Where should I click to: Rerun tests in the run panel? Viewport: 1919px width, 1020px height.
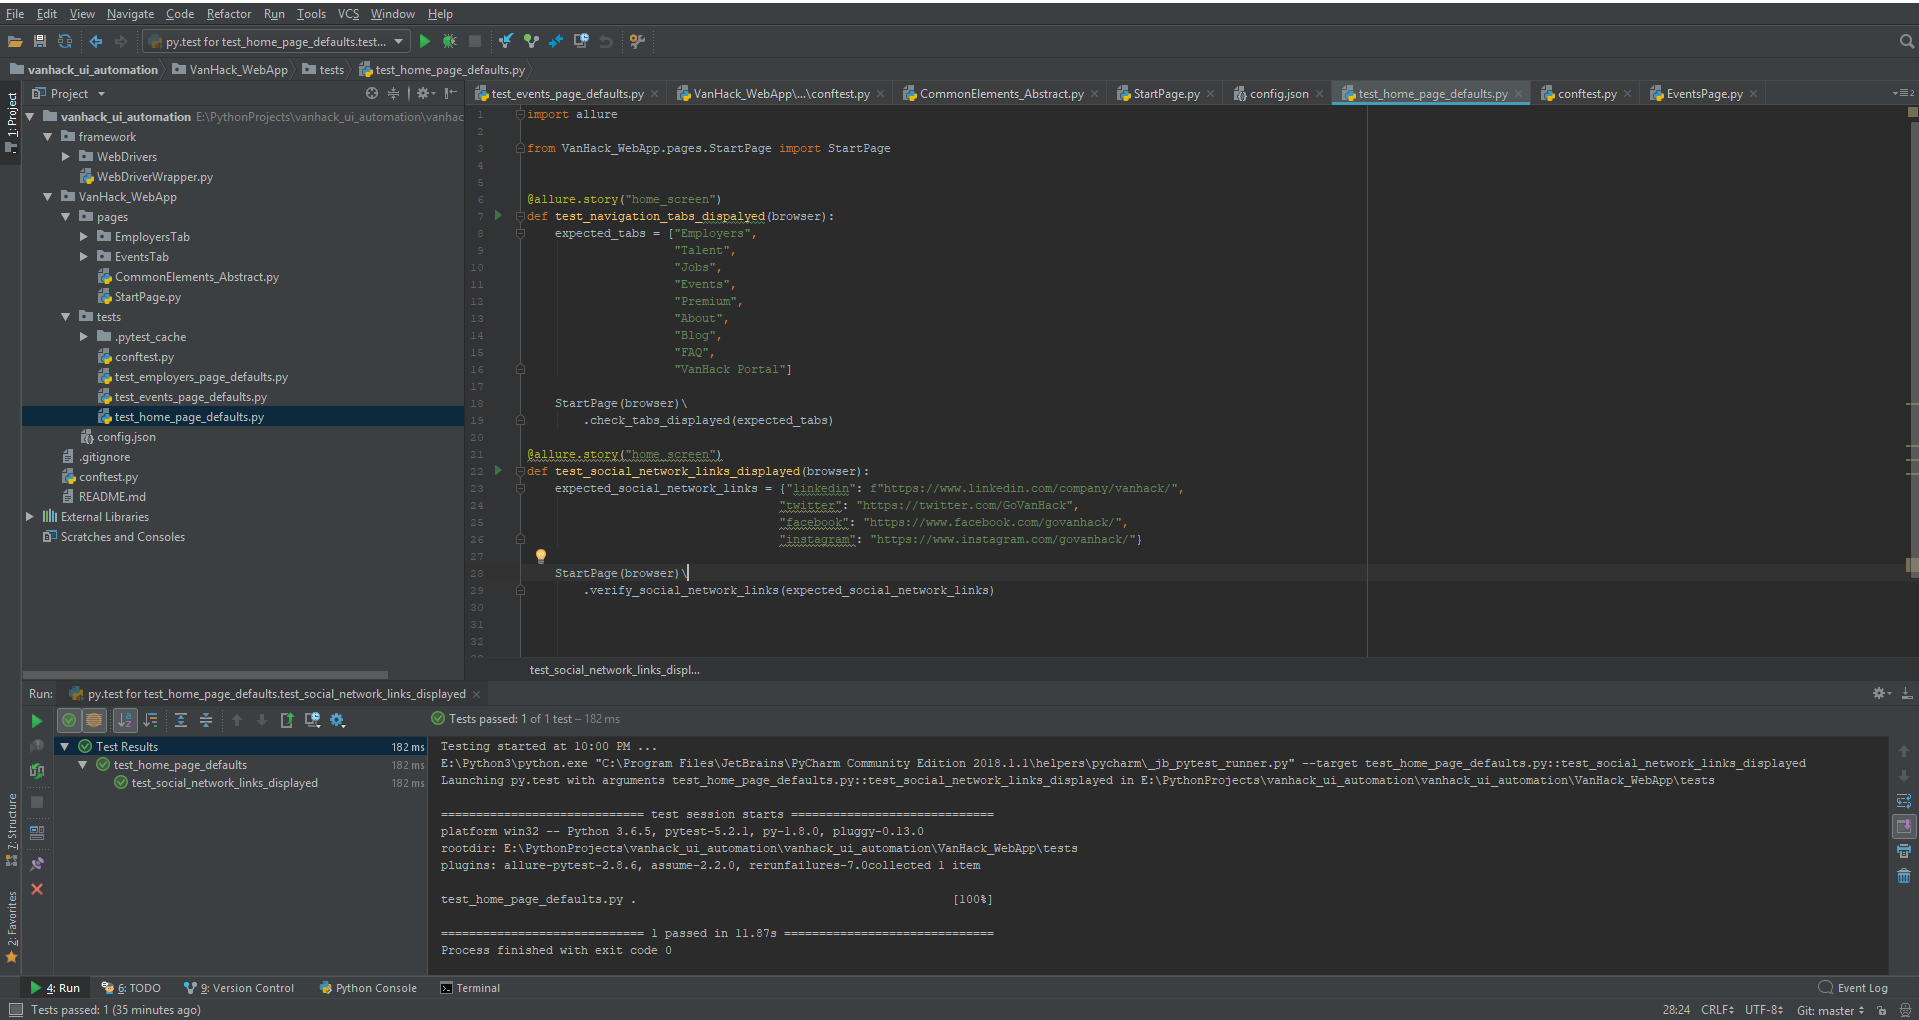pos(37,720)
